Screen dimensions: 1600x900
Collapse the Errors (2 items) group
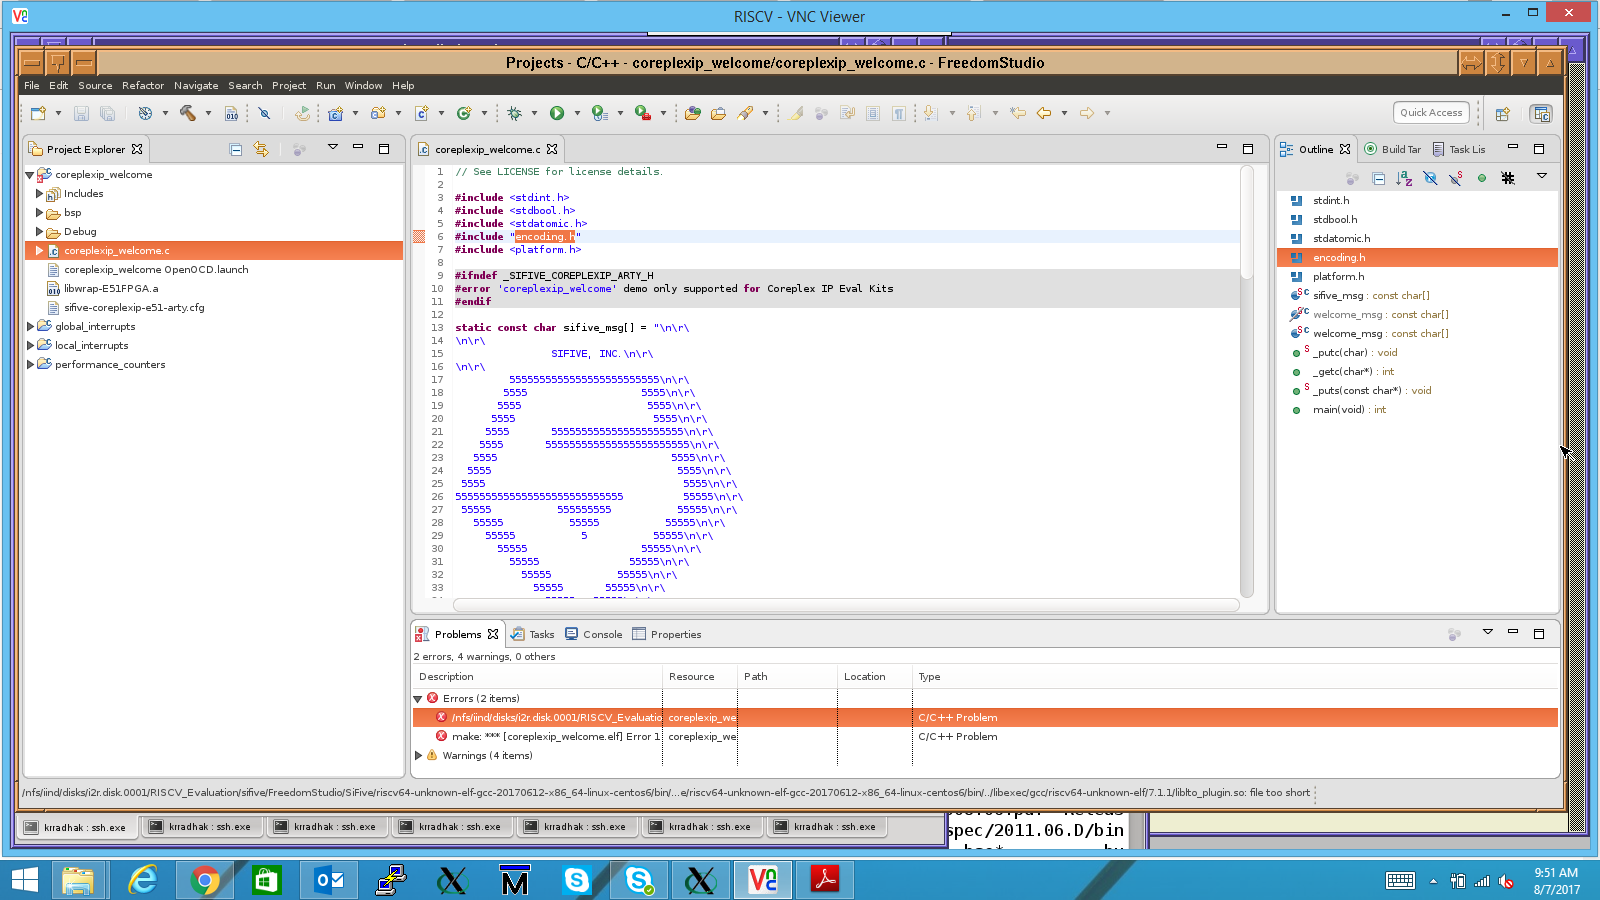pos(418,699)
